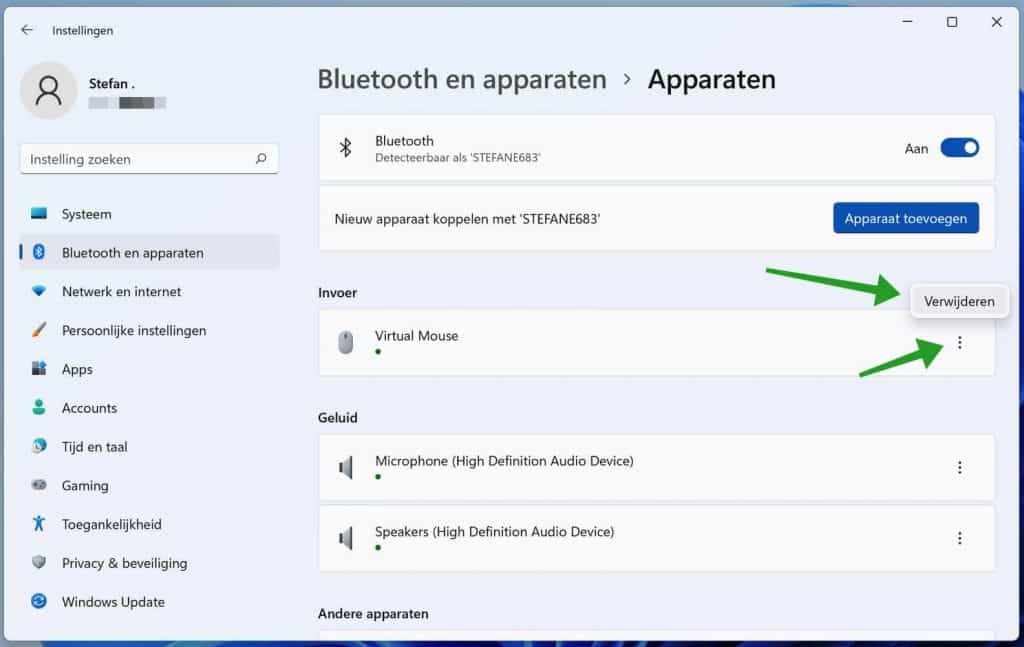Image resolution: width=1024 pixels, height=647 pixels.
Task: Click the Tijd en taal clock icon
Action: pyautogui.click(x=39, y=446)
